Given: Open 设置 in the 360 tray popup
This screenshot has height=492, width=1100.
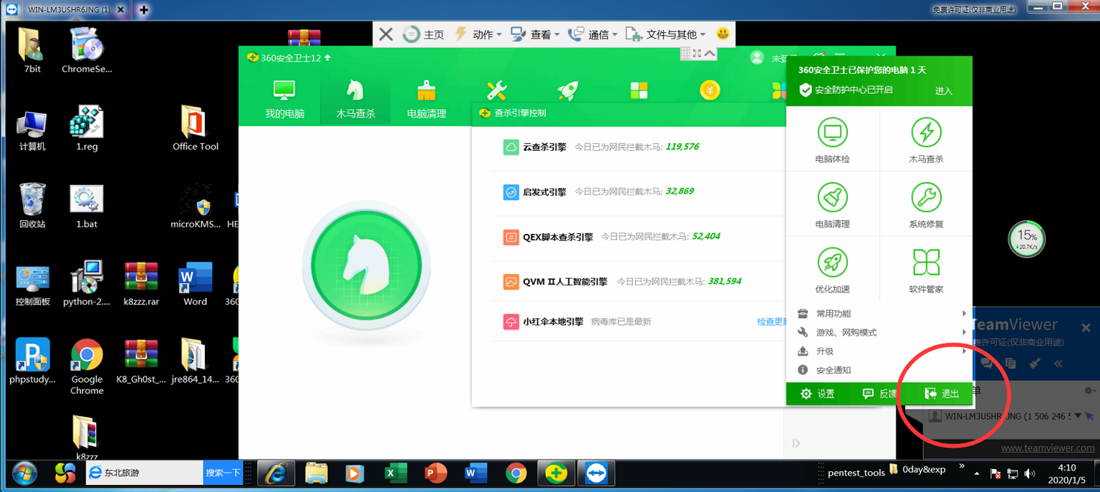Looking at the screenshot, I should (x=818, y=394).
